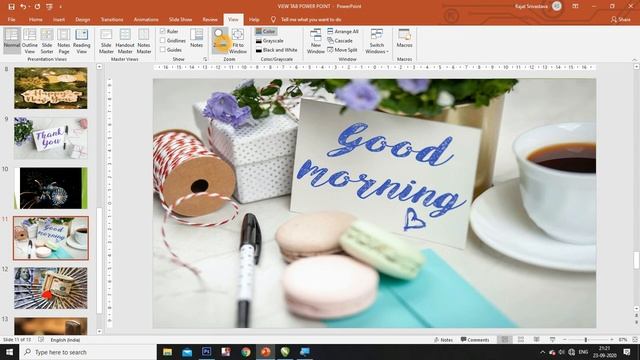Image resolution: width=640 pixels, height=360 pixels.
Task: Start Slide Show from status bar
Action: [x=552, y=340]
